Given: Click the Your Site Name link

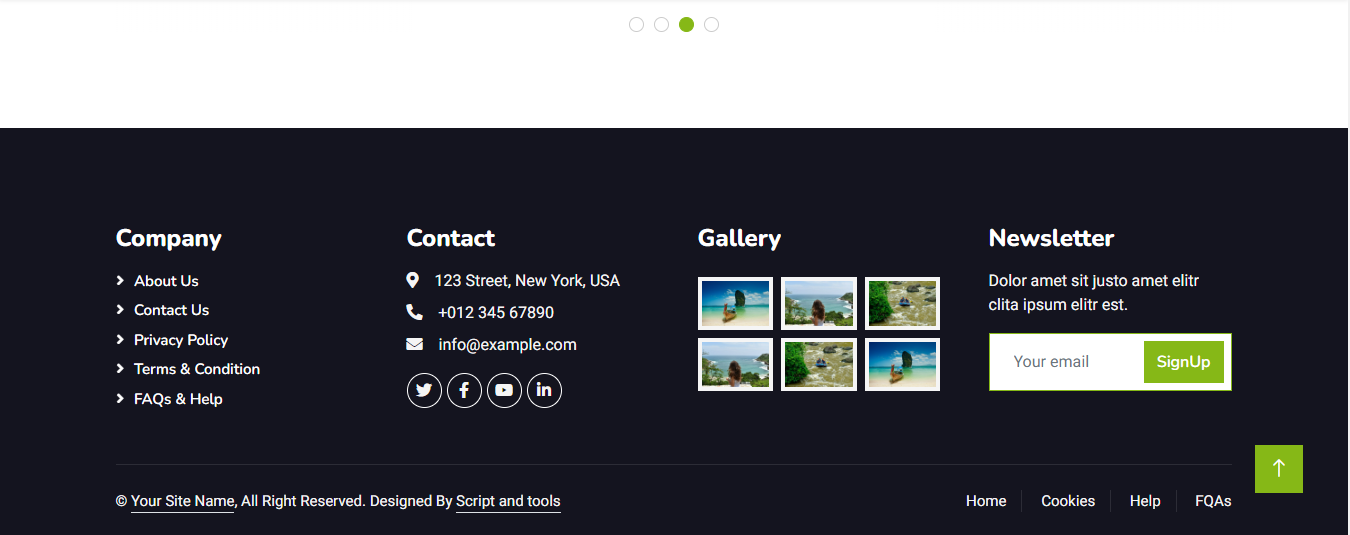Looking at the screenshot, I should [183, 502].
